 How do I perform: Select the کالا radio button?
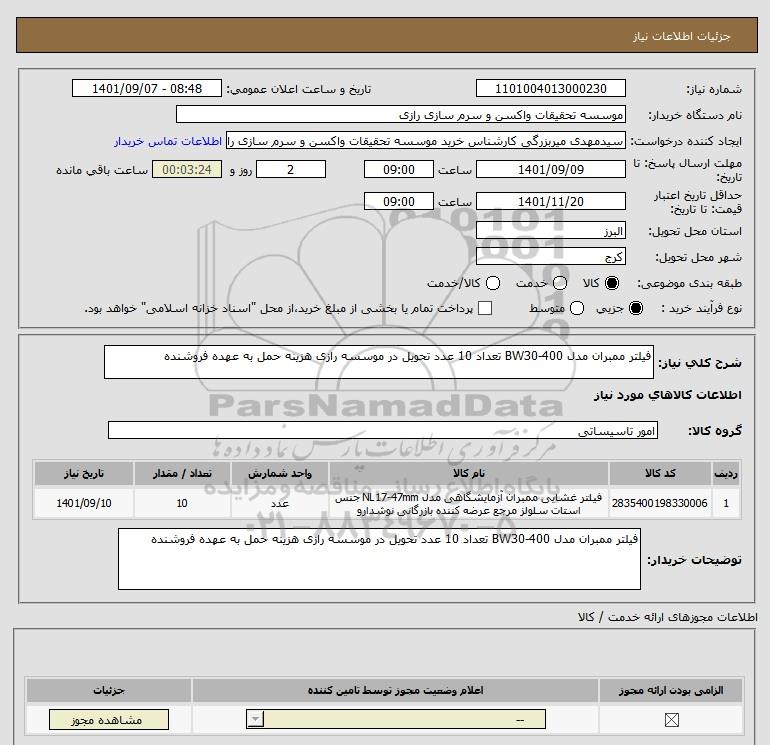point(612,283)
